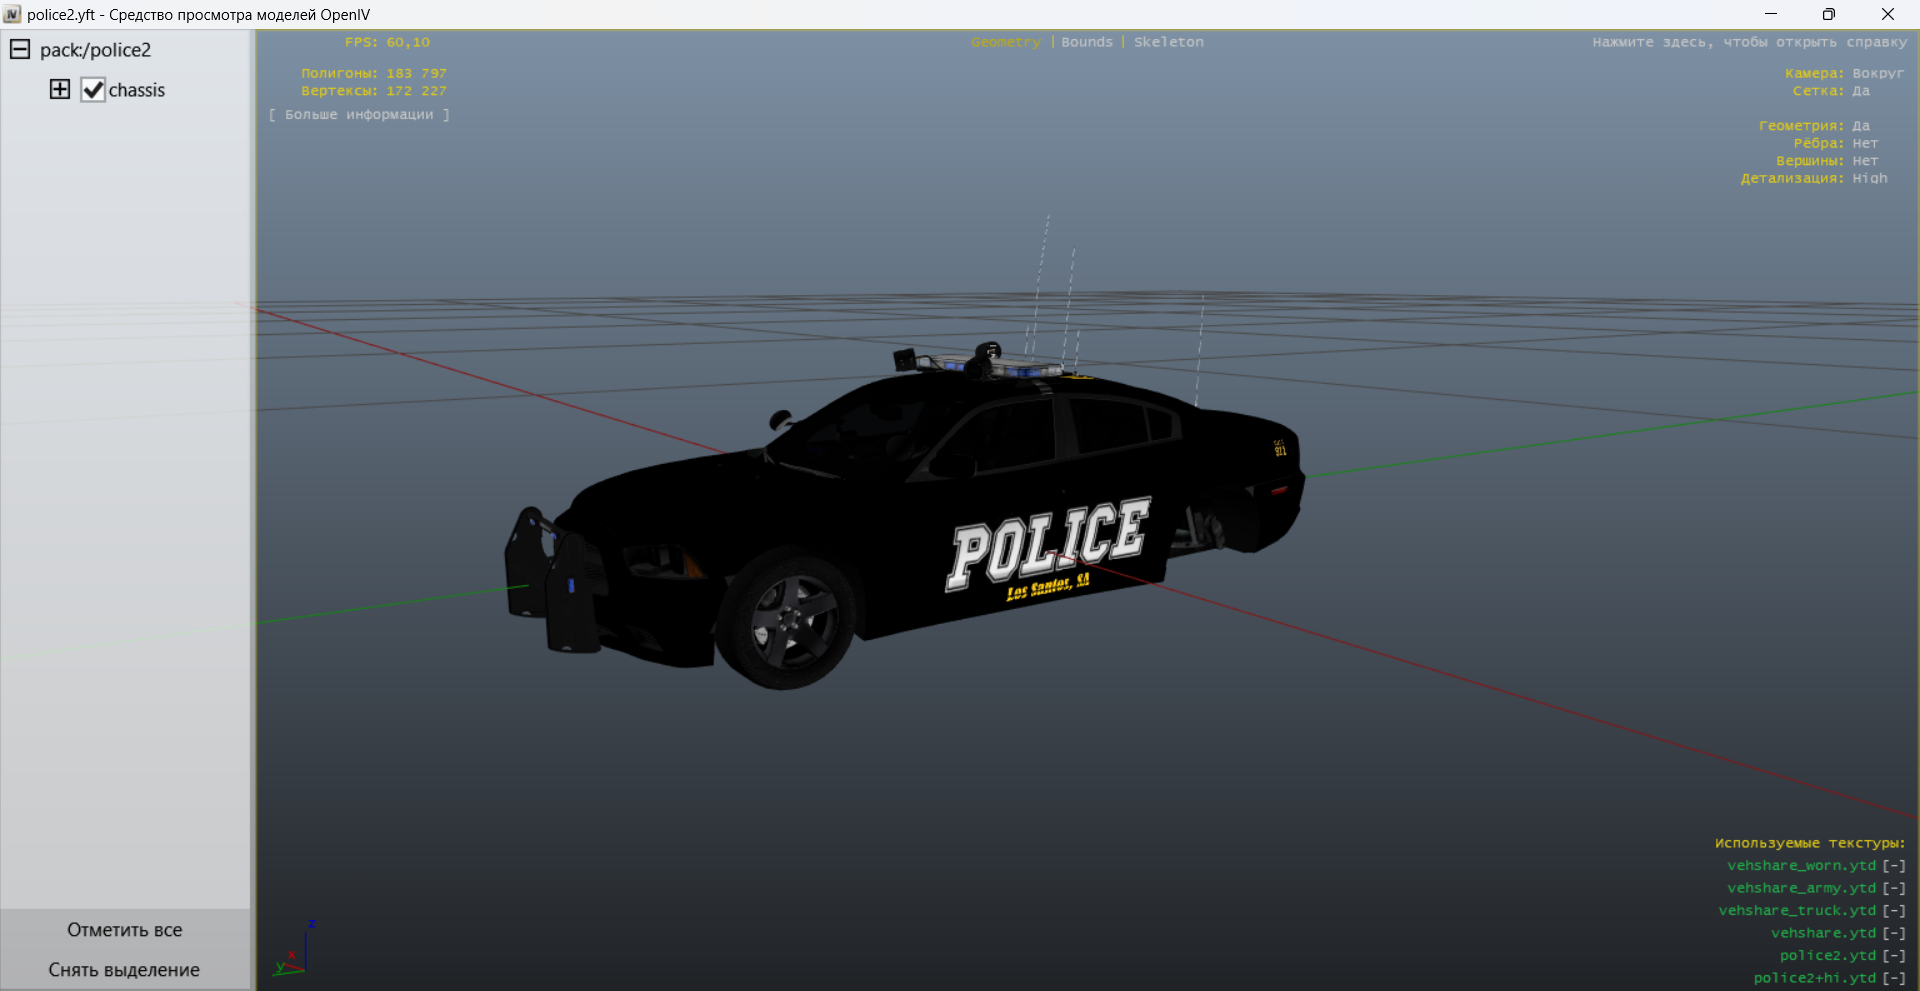Select the Geometry view tab
The image size is (1920, 991).
(x=1005, y=42)
